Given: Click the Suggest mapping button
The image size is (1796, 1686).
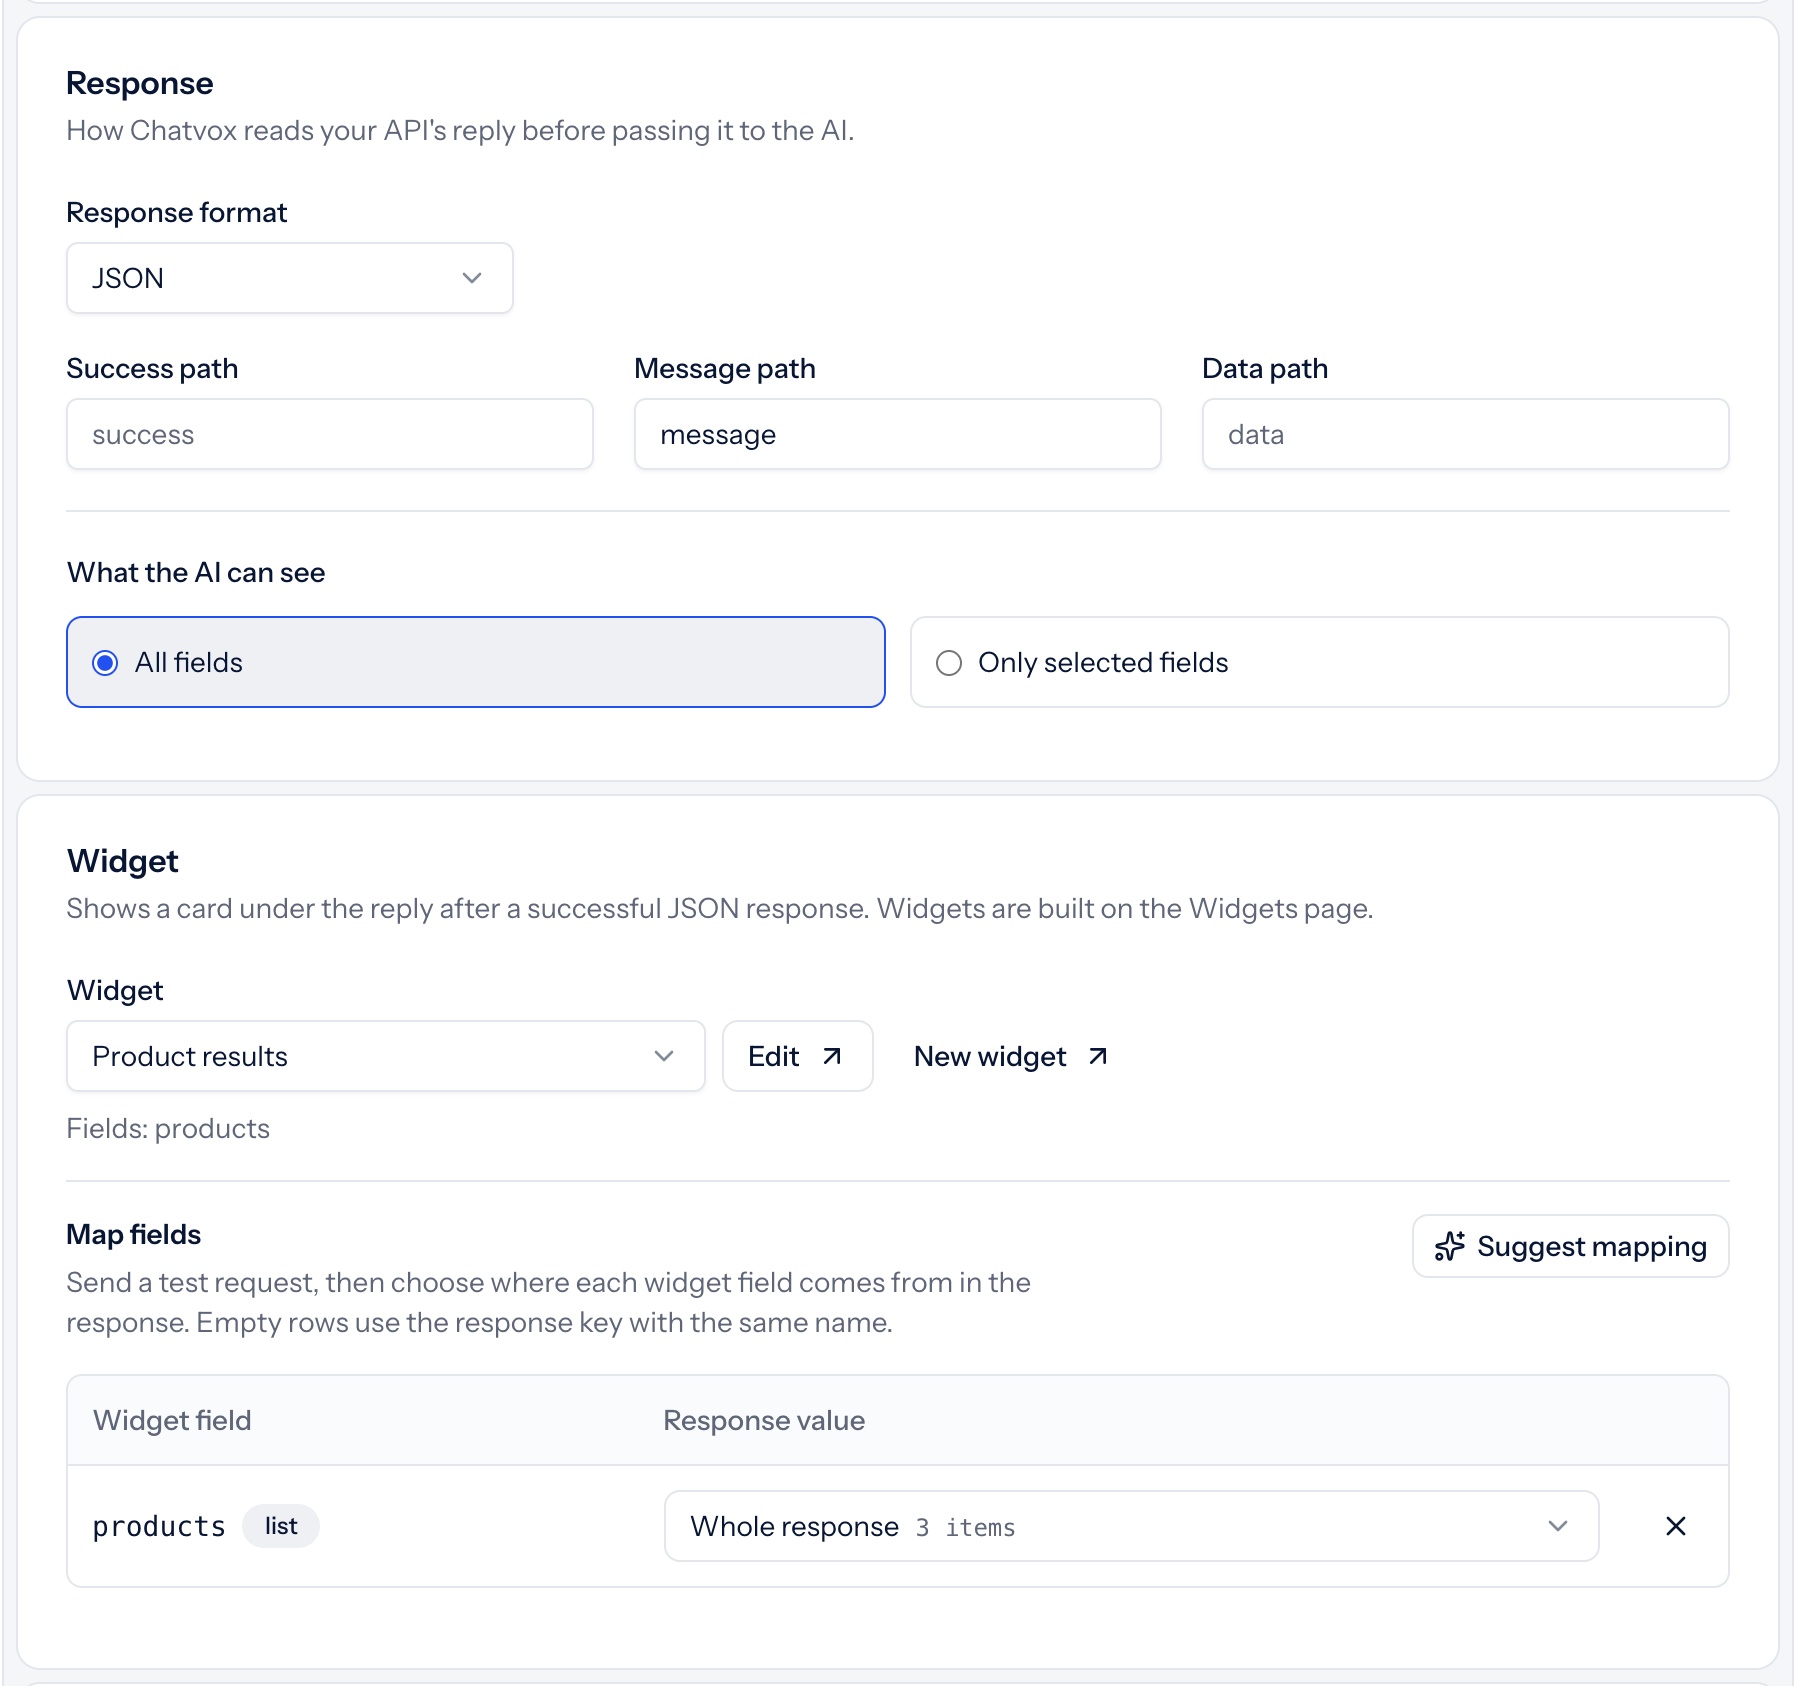Looking at the screenshot, I should (x=1571, y=1246).
